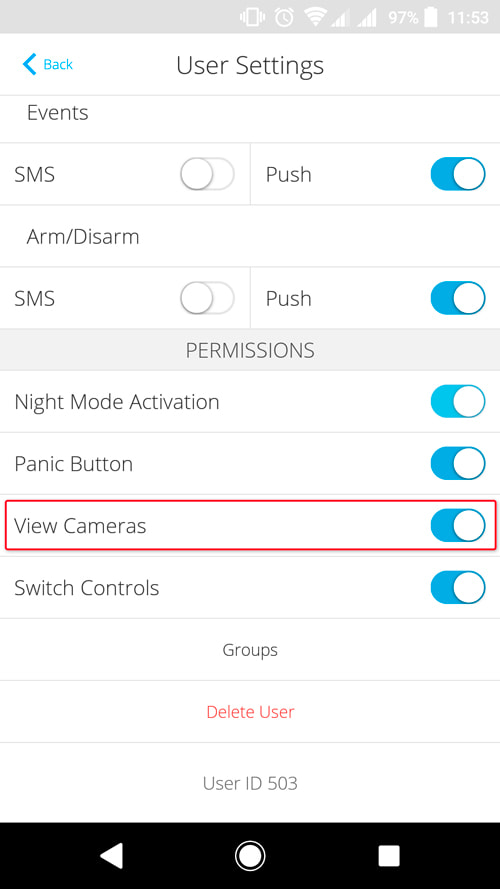Open the Groups option
This screenshot has height=889, width=500.
250,650
